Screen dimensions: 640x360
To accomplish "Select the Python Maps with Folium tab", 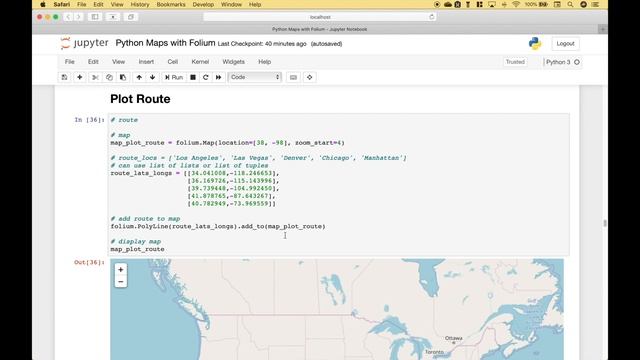I will 320,29.
